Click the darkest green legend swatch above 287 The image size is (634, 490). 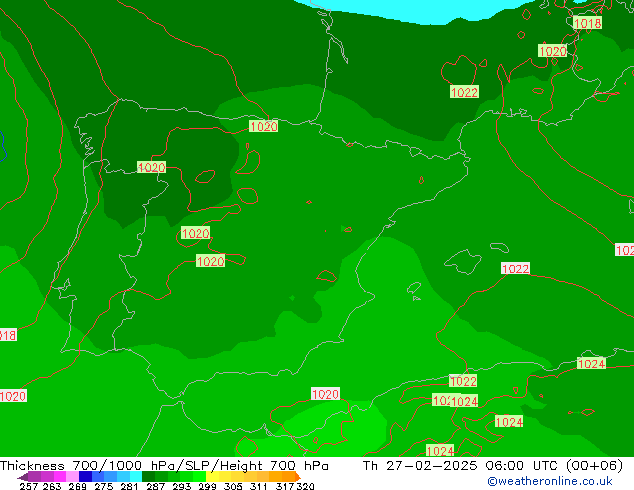click(x=148, y=477)
